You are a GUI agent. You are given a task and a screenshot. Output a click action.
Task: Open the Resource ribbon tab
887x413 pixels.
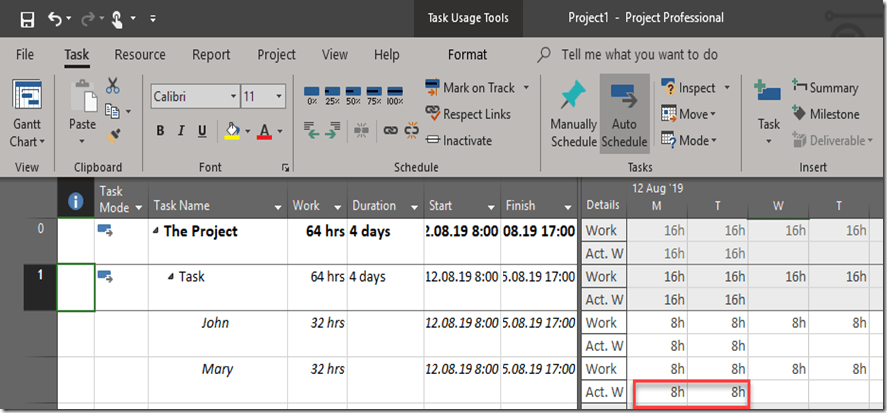[x=140, y=55]
